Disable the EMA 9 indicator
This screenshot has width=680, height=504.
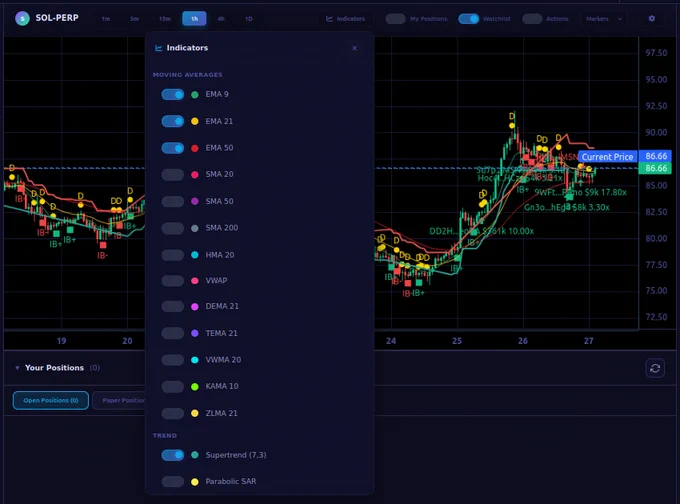click(x=173, y=95)
